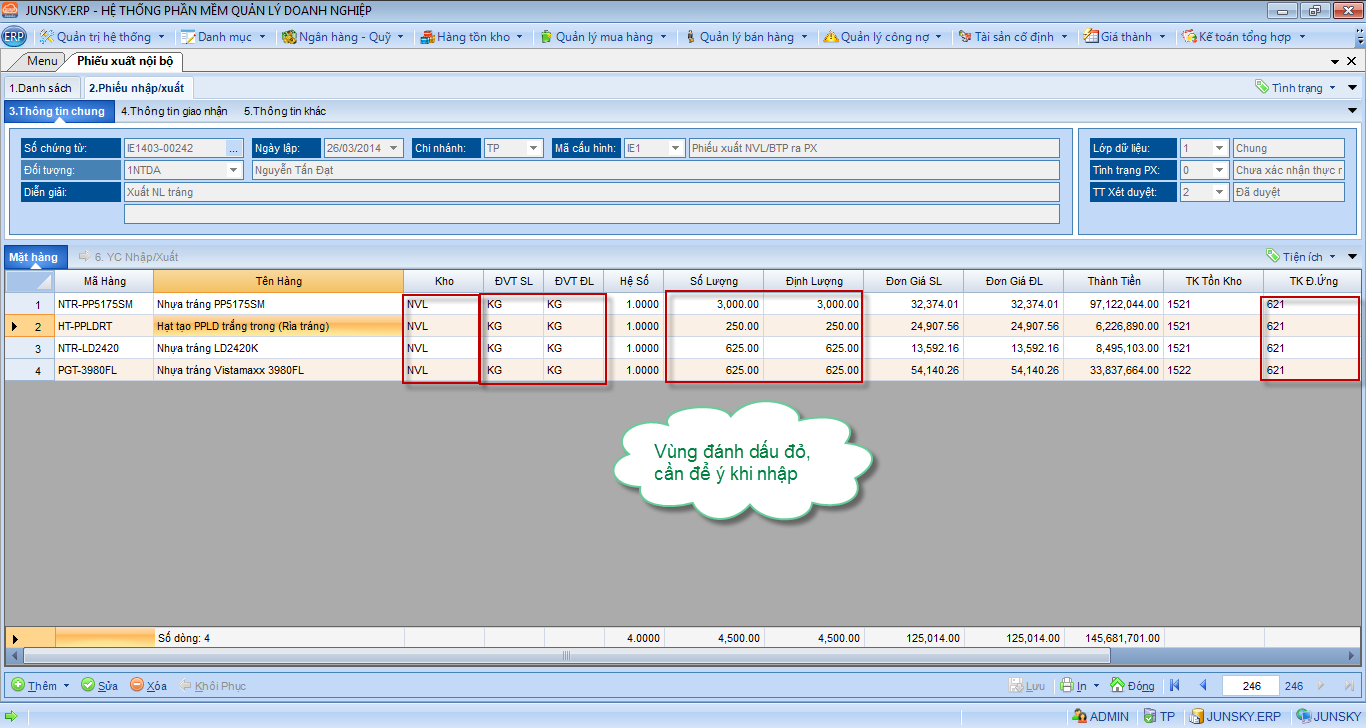1366x728 pixels.
Task: Switch to the 1.Danh sách tab
Action: pyautogui.click(x=40, y=88)
